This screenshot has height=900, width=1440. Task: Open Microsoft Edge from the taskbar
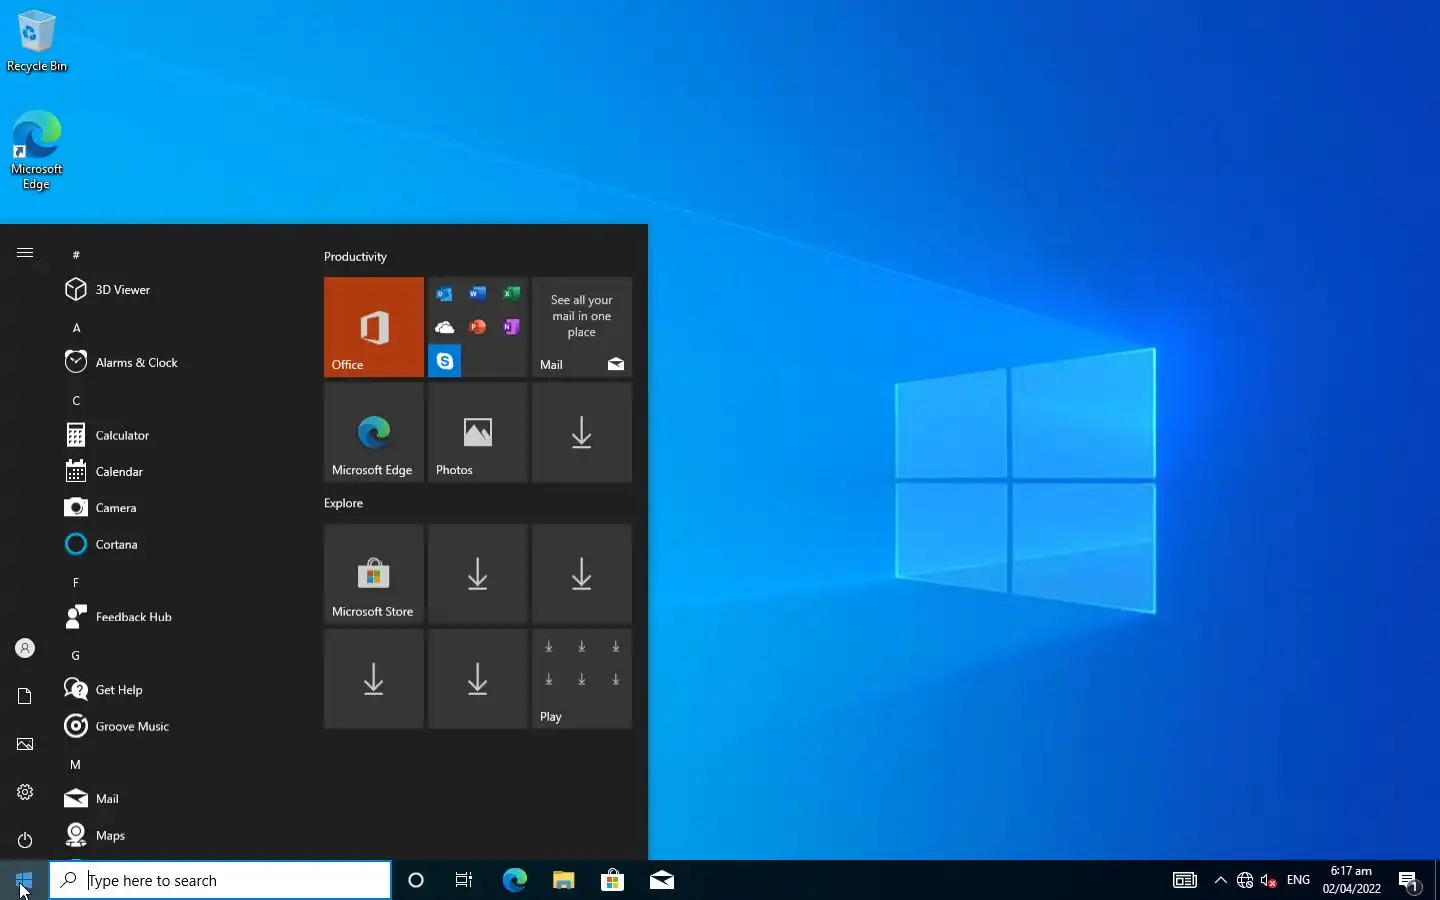pos(514,880)
